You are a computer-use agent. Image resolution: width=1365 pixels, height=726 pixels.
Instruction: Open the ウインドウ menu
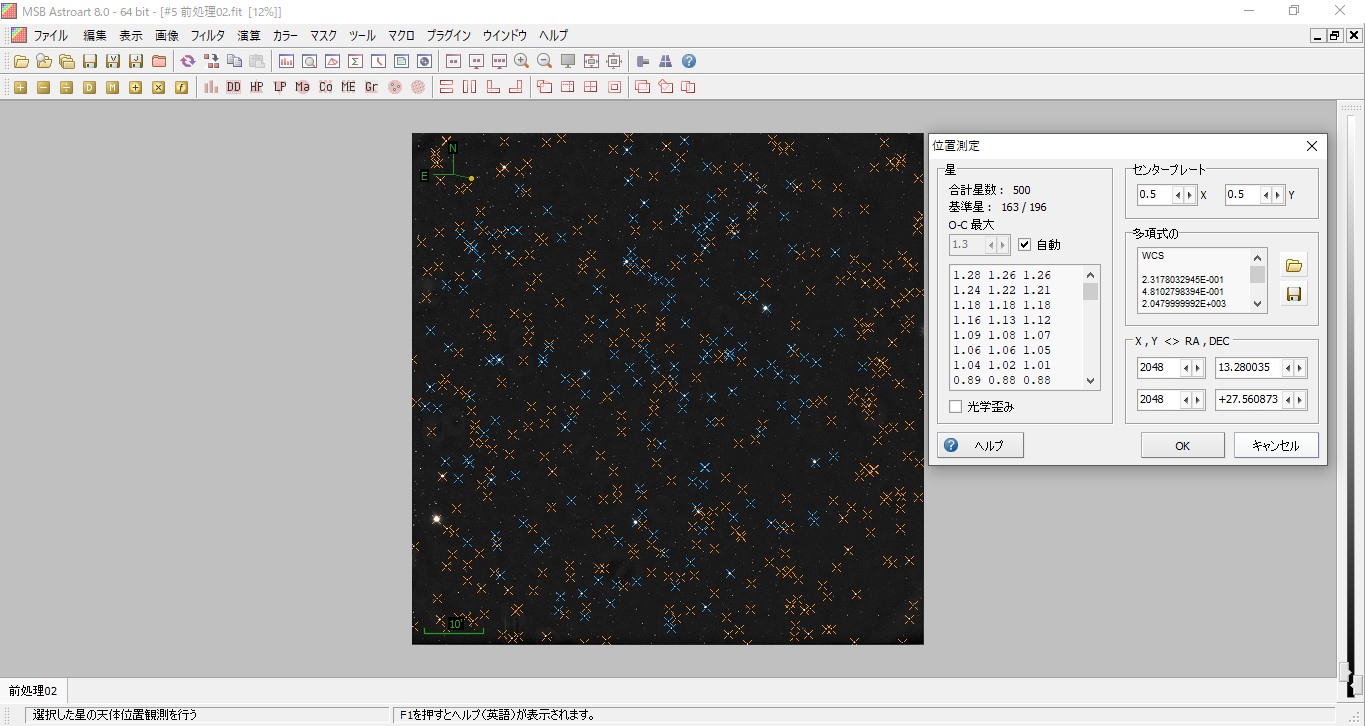coord(504,35)
